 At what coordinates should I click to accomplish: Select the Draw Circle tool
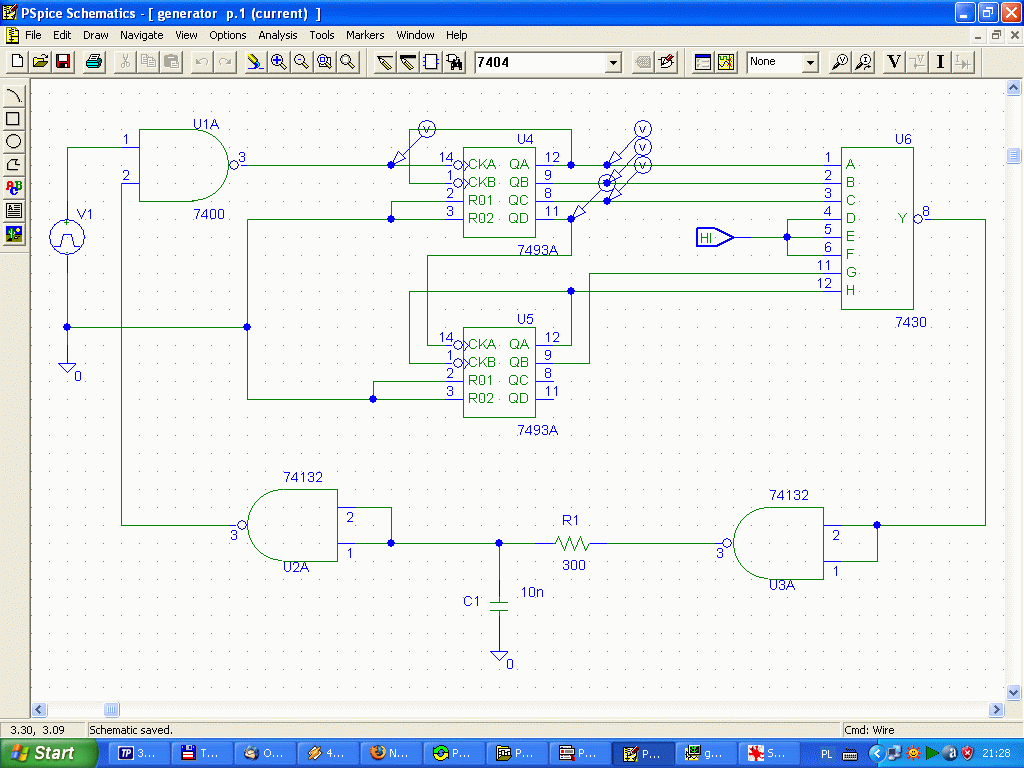coord(14,141)
